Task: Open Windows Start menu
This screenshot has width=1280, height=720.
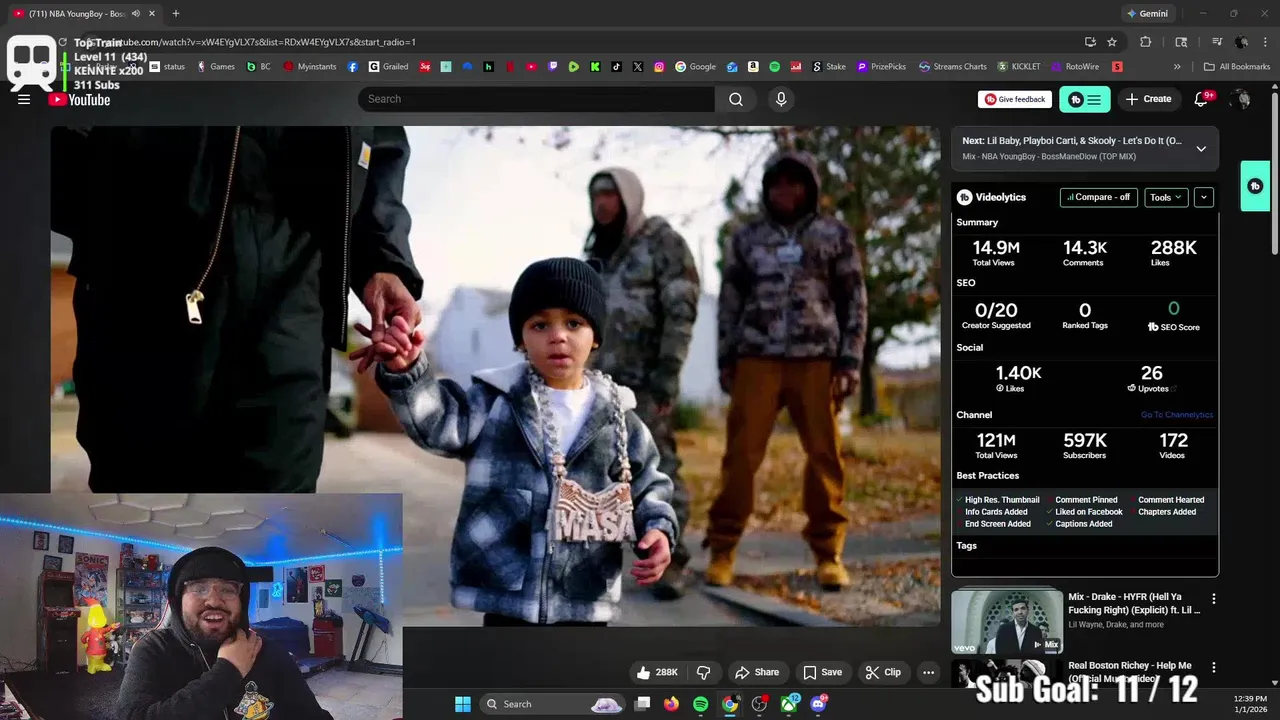Action: 463,704
